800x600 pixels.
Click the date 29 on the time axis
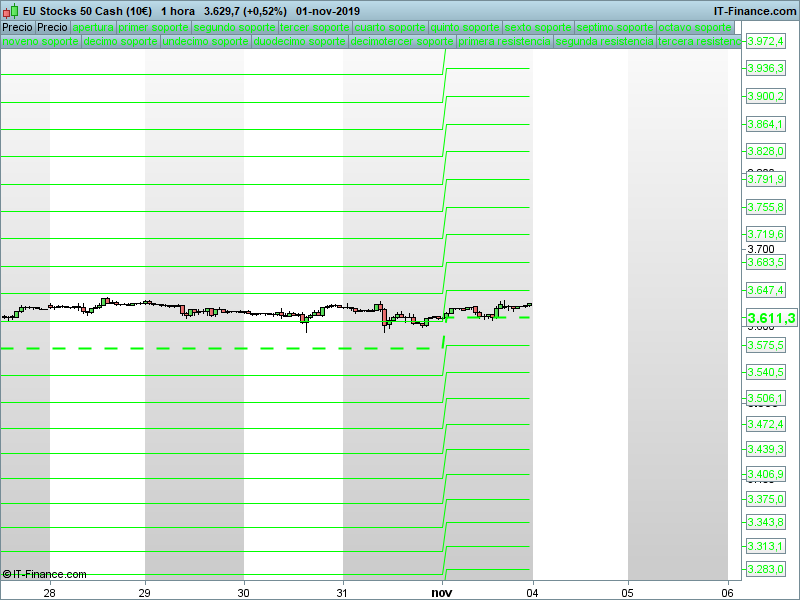145,593
